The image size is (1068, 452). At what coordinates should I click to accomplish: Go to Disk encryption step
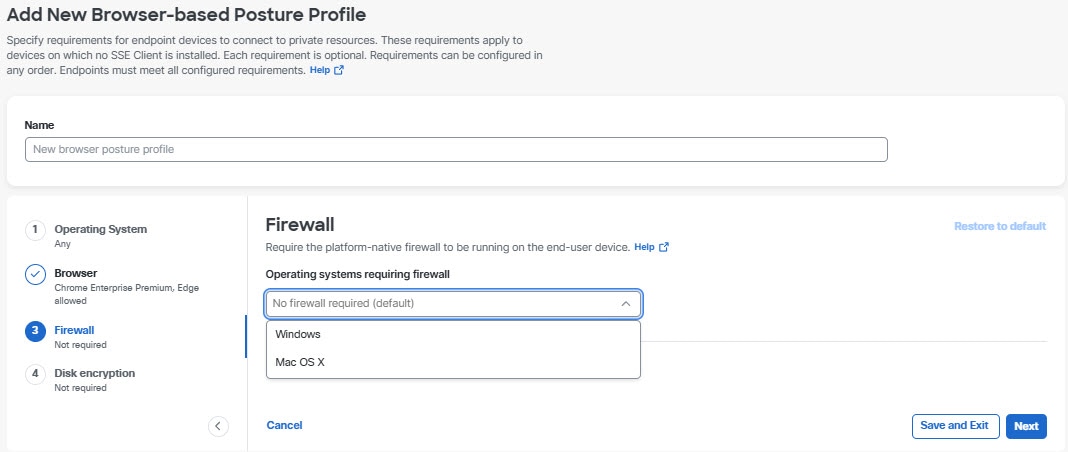(95, 373)
